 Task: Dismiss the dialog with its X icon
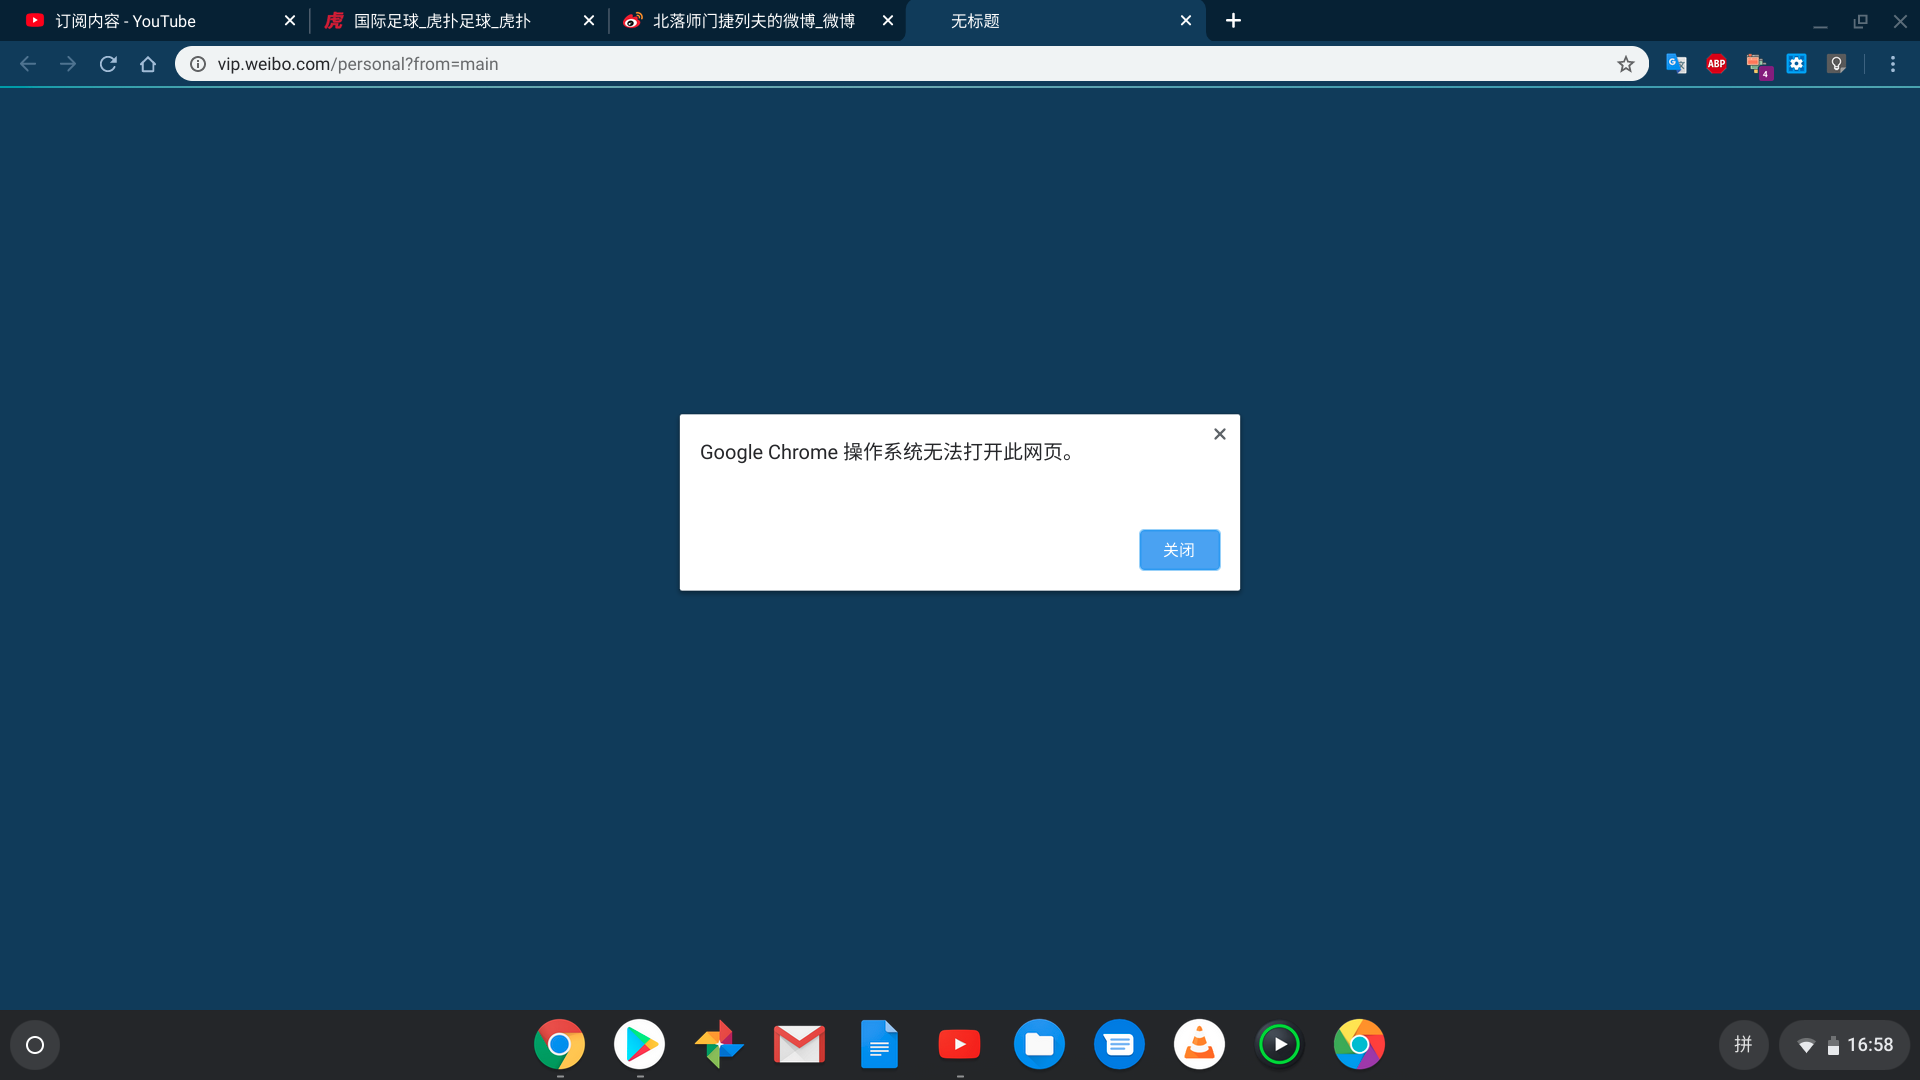point(1219,434)
